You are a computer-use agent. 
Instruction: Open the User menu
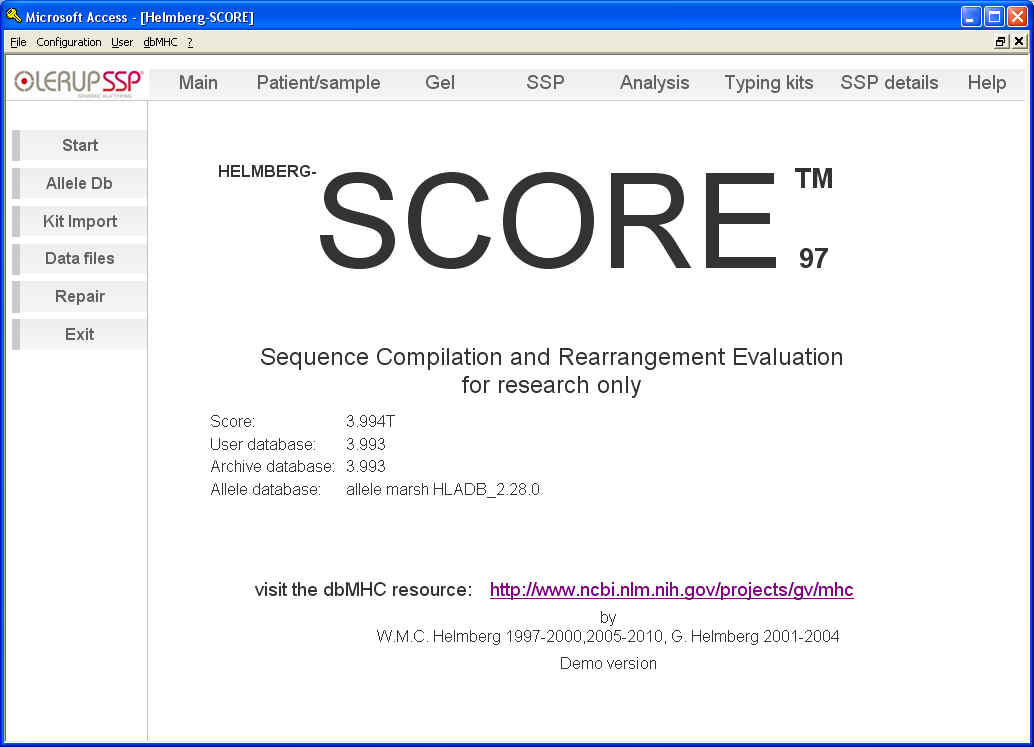click(122, 42)
